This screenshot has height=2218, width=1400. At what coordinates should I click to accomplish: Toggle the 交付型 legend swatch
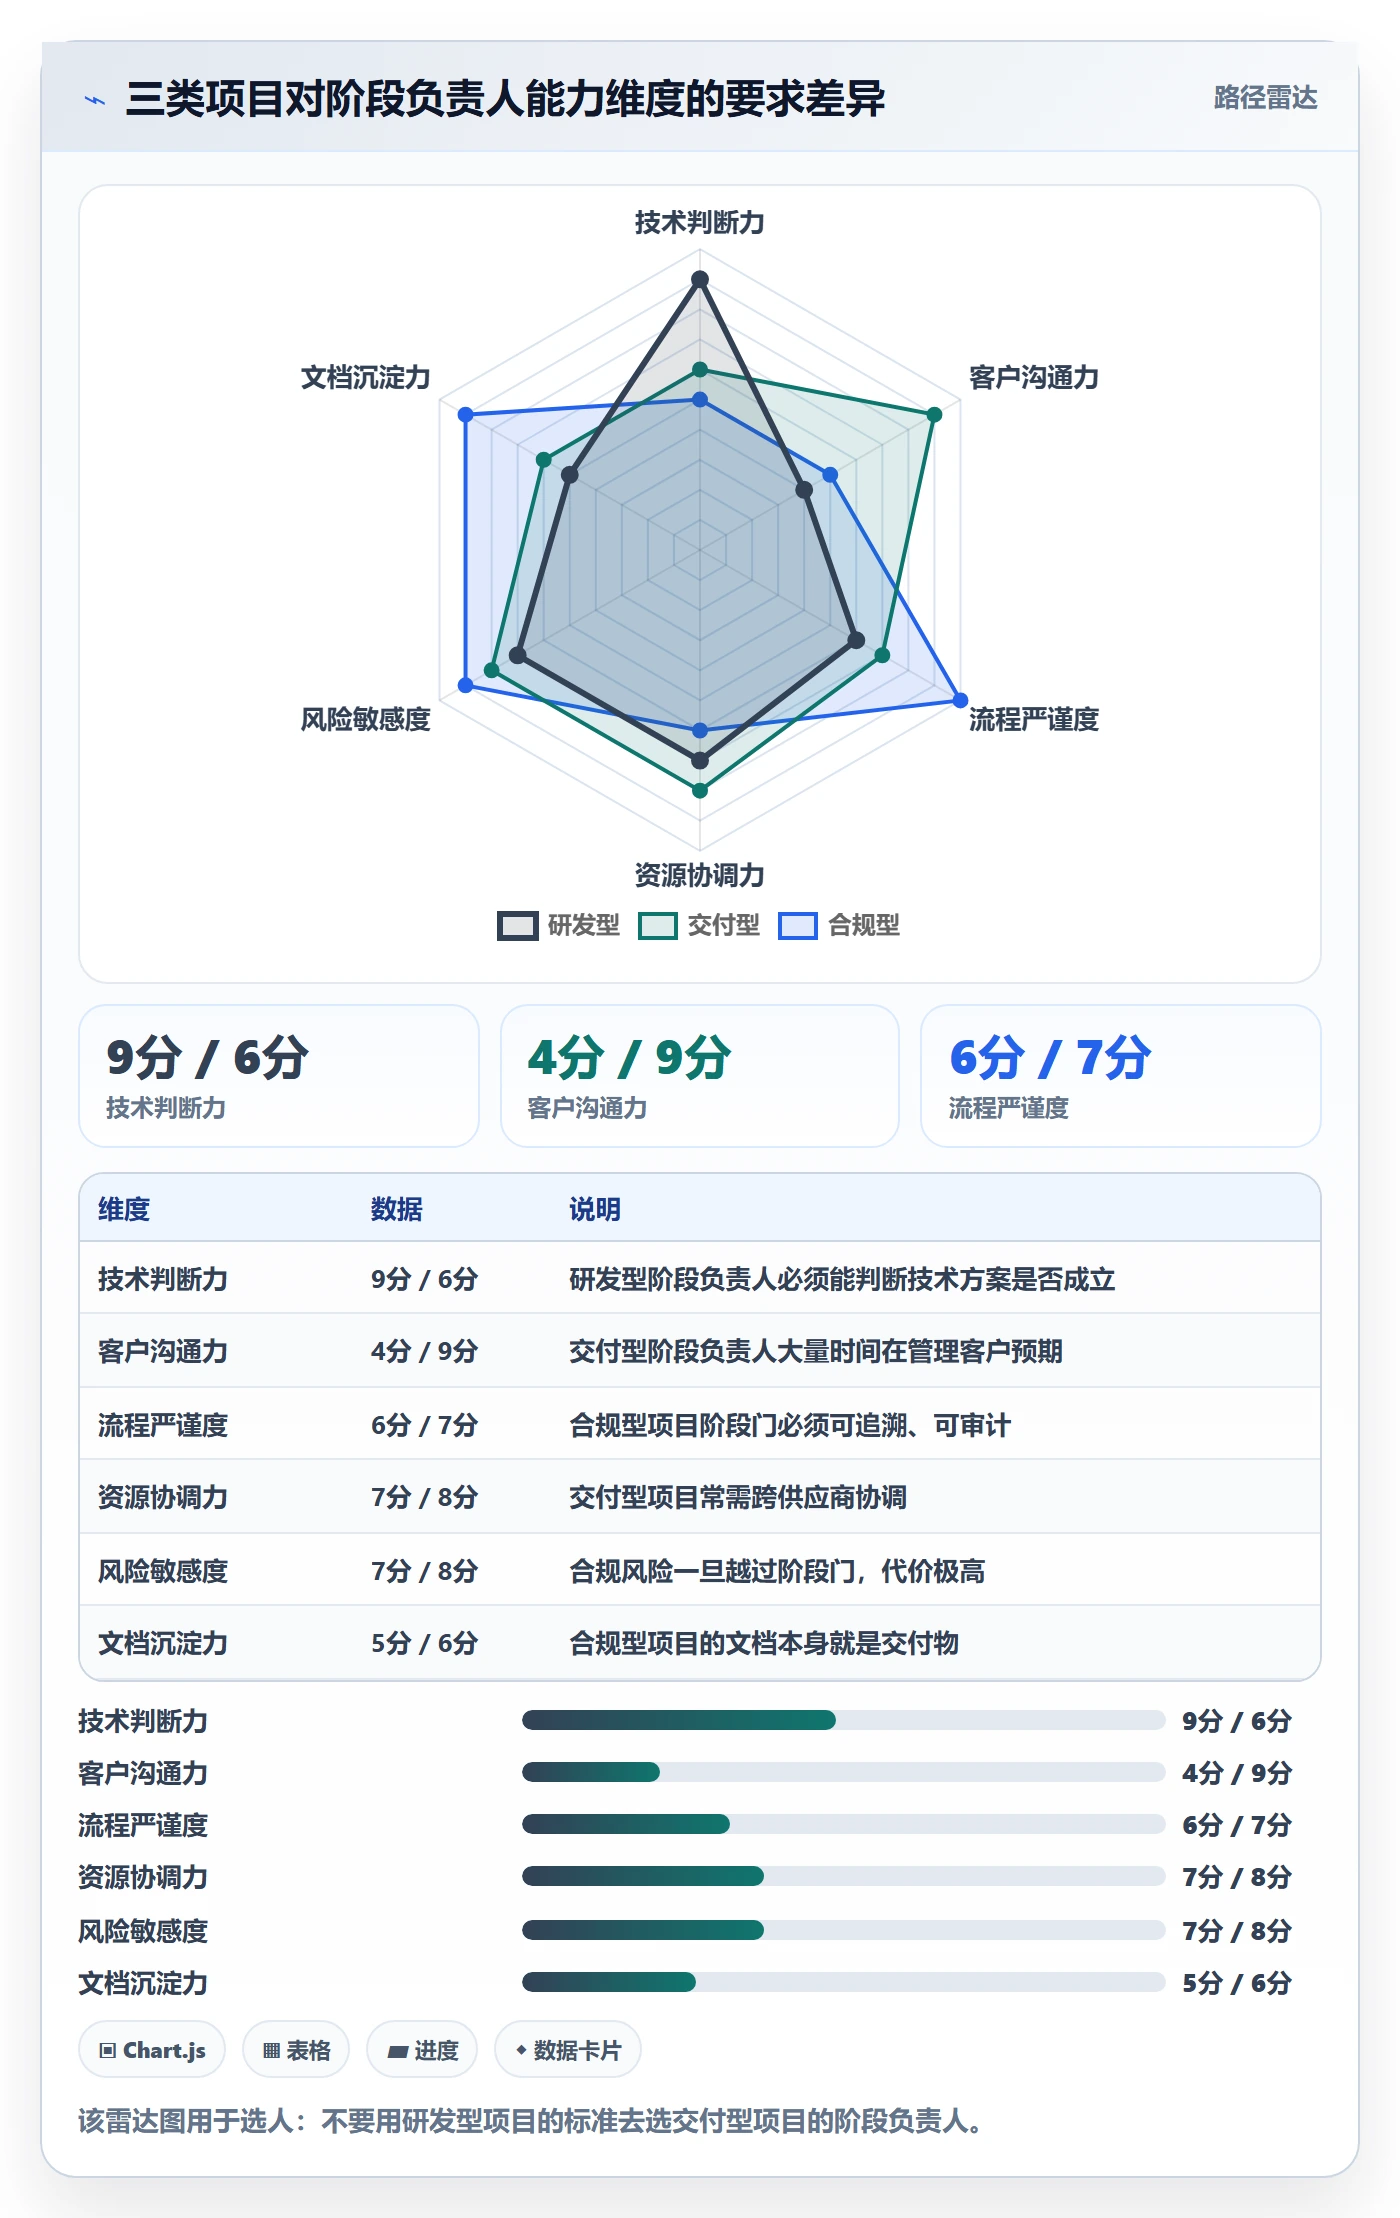658,926
